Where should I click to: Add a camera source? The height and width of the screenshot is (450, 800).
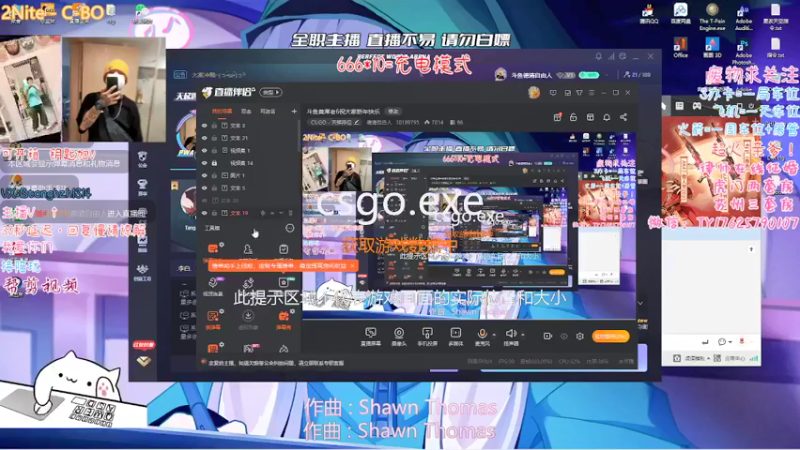tap(399, 336)
